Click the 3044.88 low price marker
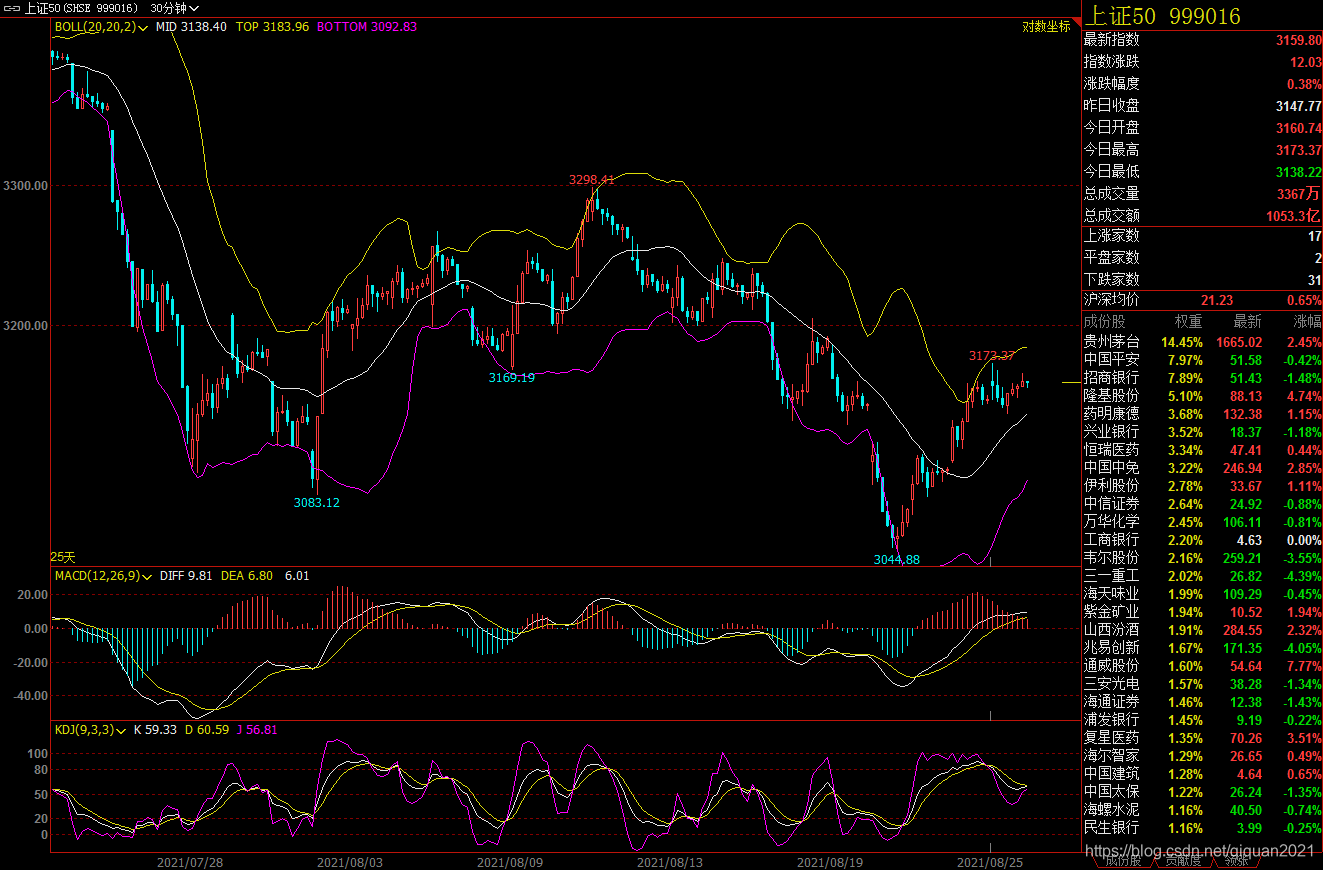The height and width of the screenshot is (870, 1323). click(897, 559)
